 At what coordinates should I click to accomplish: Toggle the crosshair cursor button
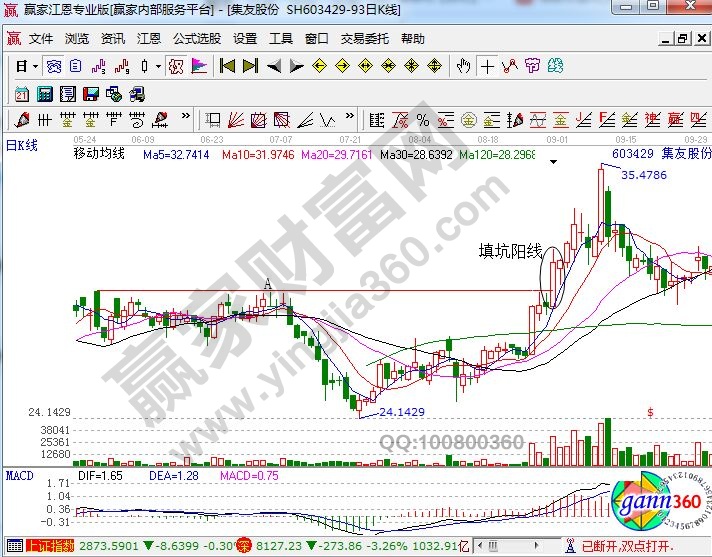point(487,66)
